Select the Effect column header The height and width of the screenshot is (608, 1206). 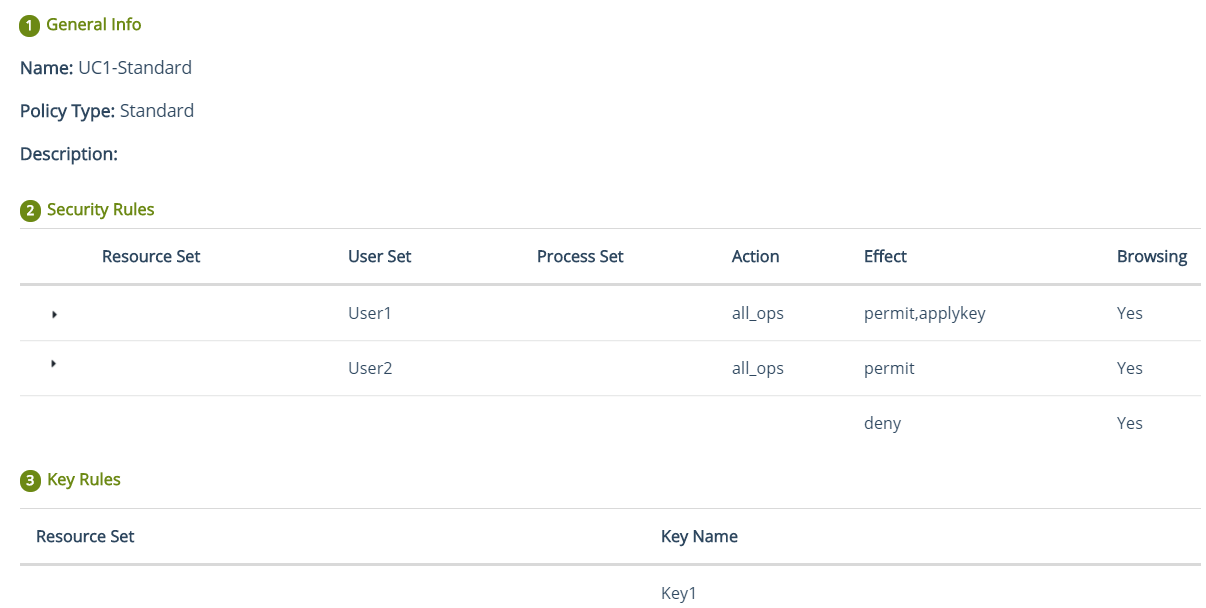click(x=885, y=257)
